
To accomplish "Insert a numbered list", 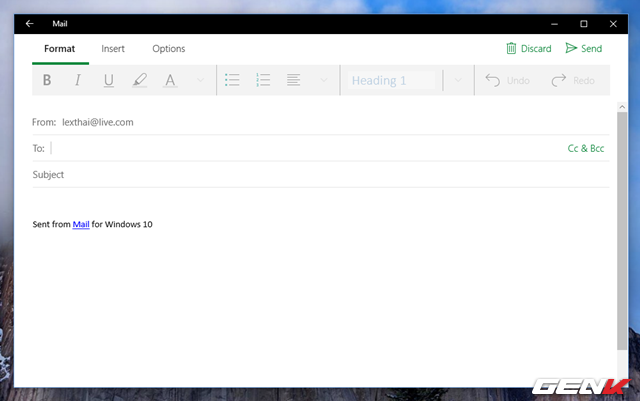I will 263,80.
